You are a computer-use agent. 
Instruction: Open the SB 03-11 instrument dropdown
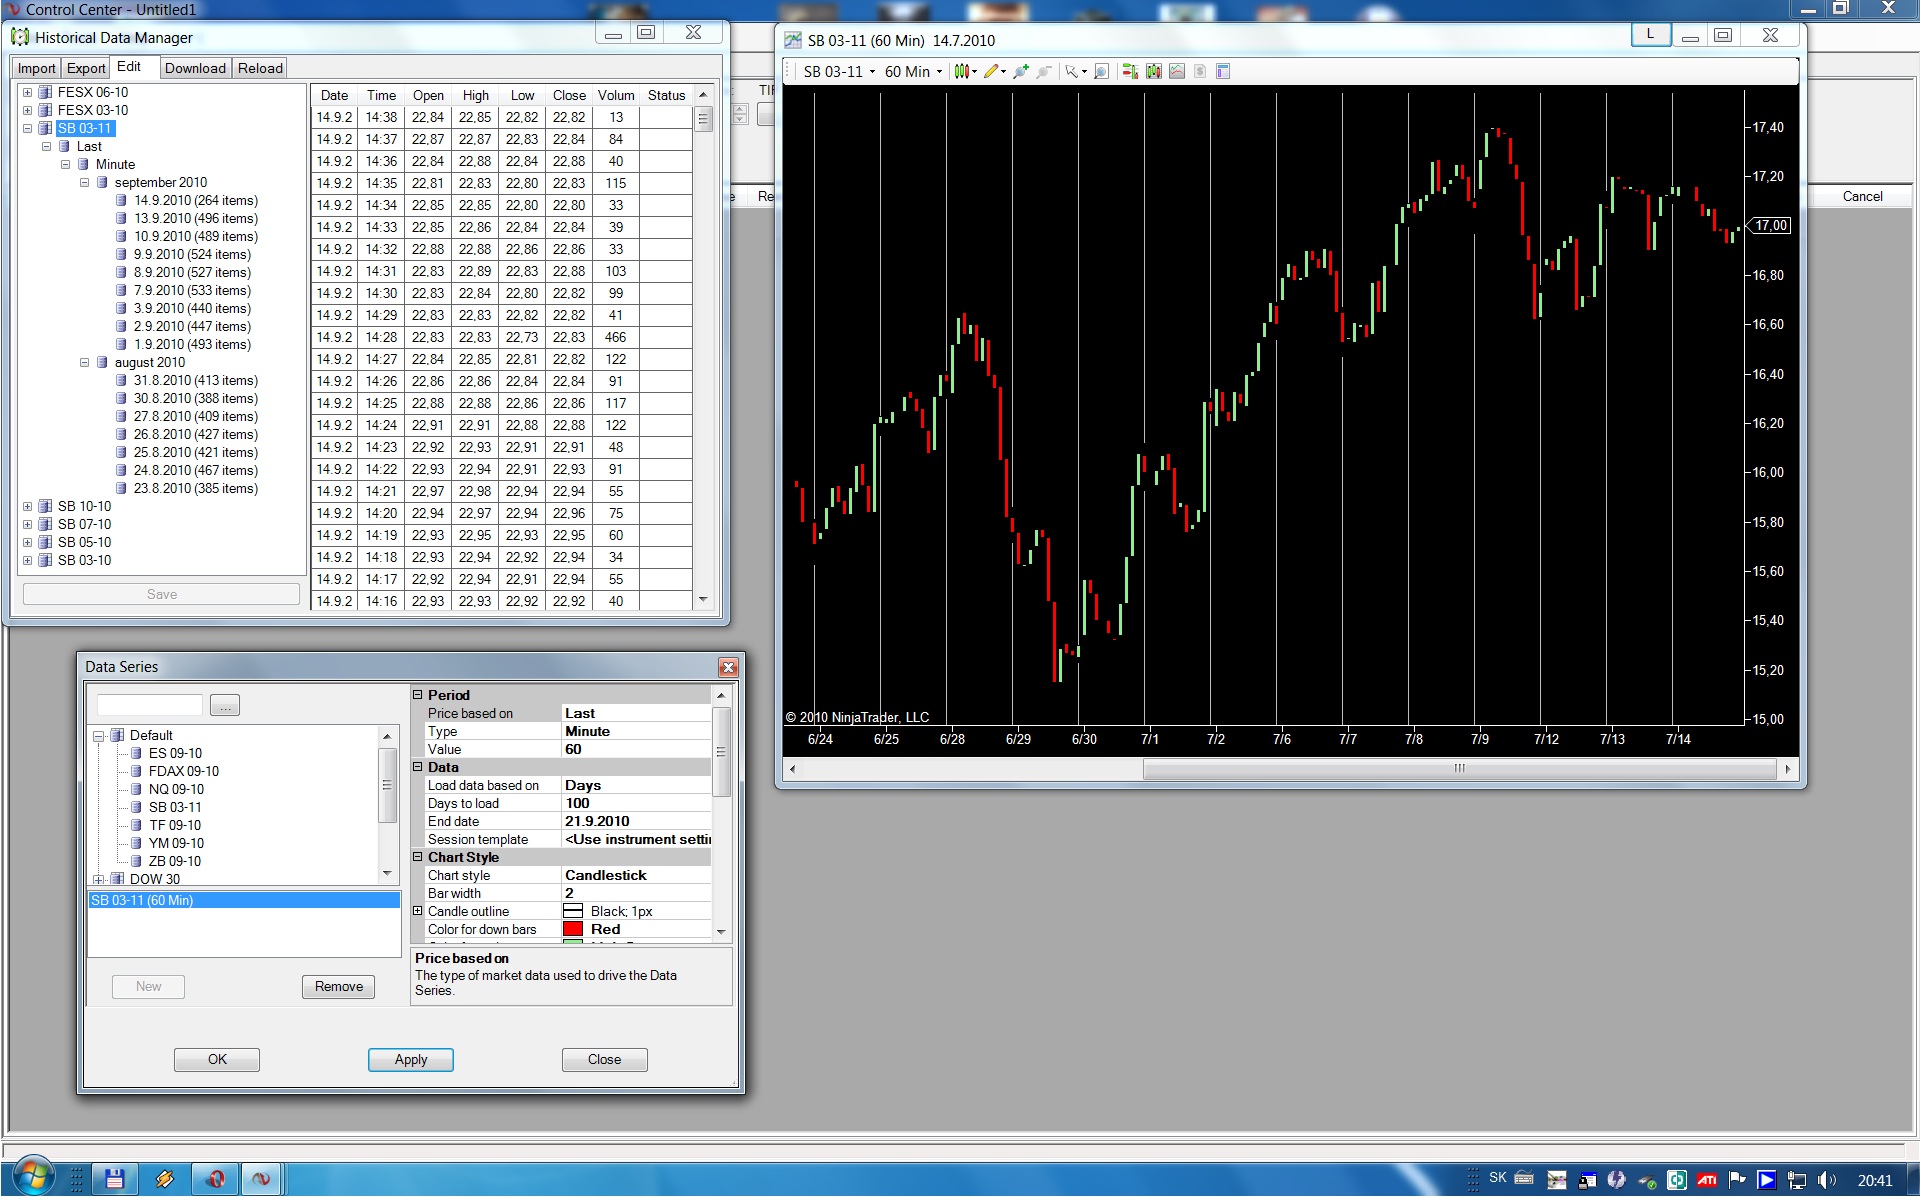pyautogui.click(x=840, y=72)
